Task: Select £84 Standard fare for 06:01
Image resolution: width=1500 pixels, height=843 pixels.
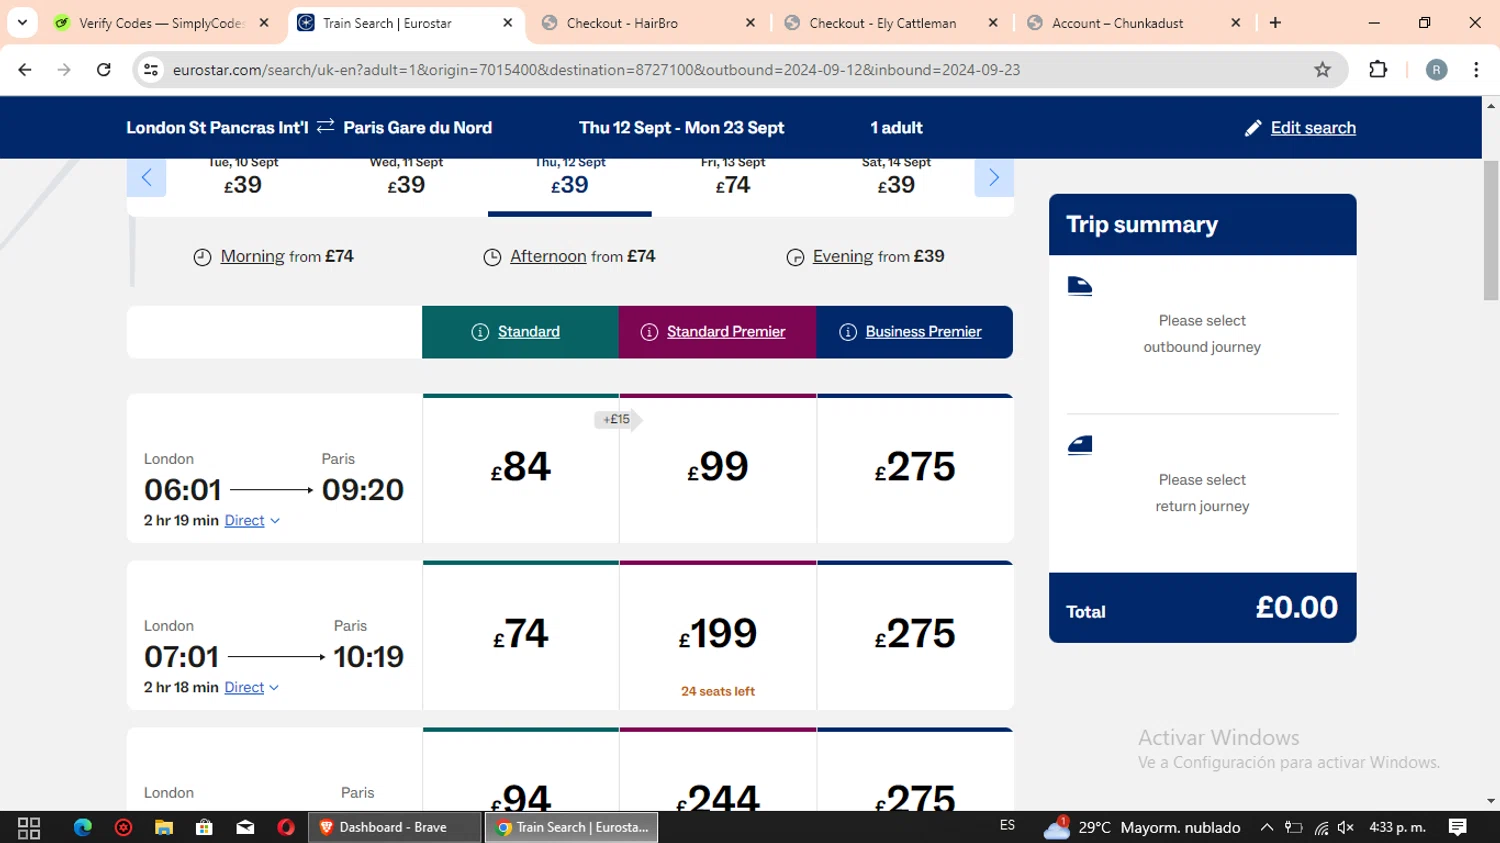Action: tap(520, 468)
